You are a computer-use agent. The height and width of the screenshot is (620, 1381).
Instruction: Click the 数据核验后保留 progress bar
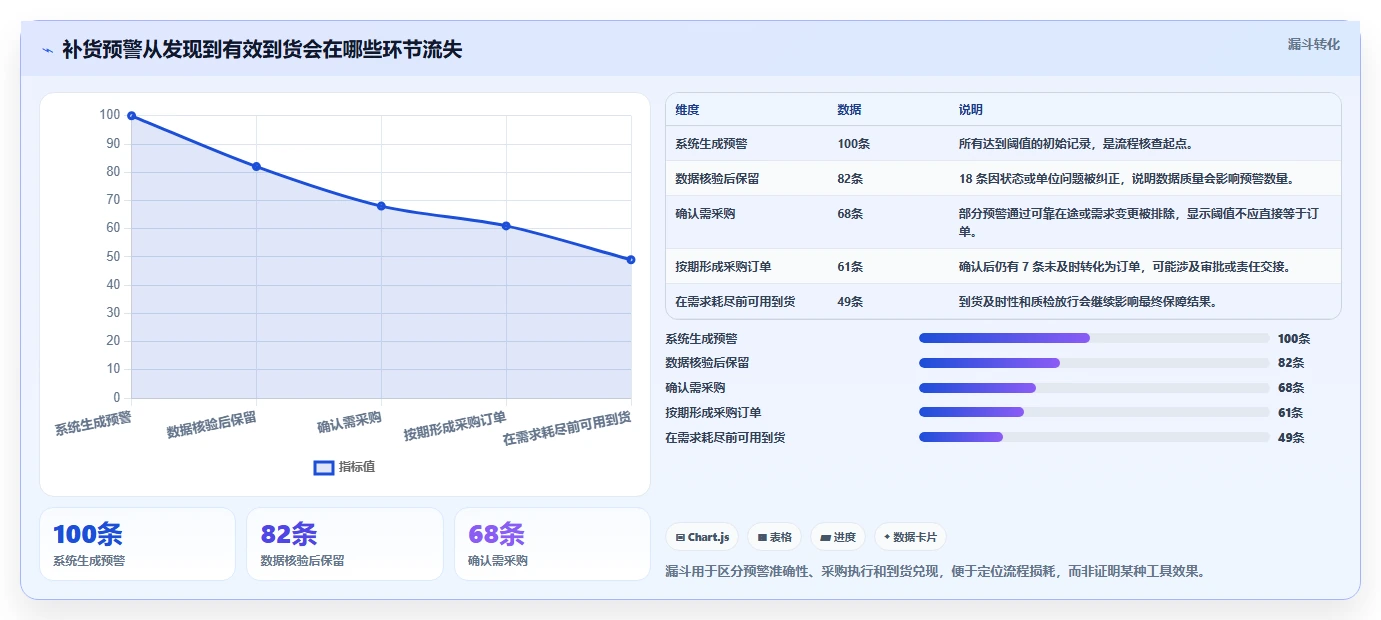(1094, 363)
